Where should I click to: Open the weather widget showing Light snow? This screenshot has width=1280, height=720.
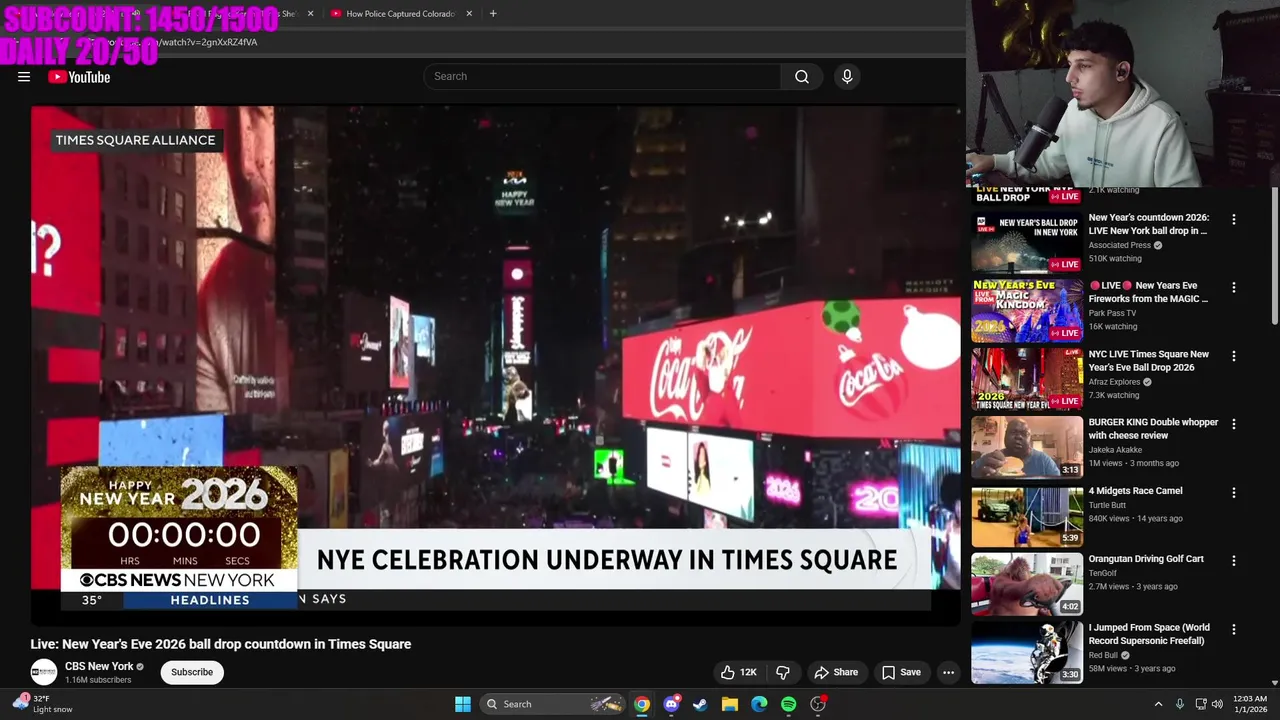coord(42,704)
